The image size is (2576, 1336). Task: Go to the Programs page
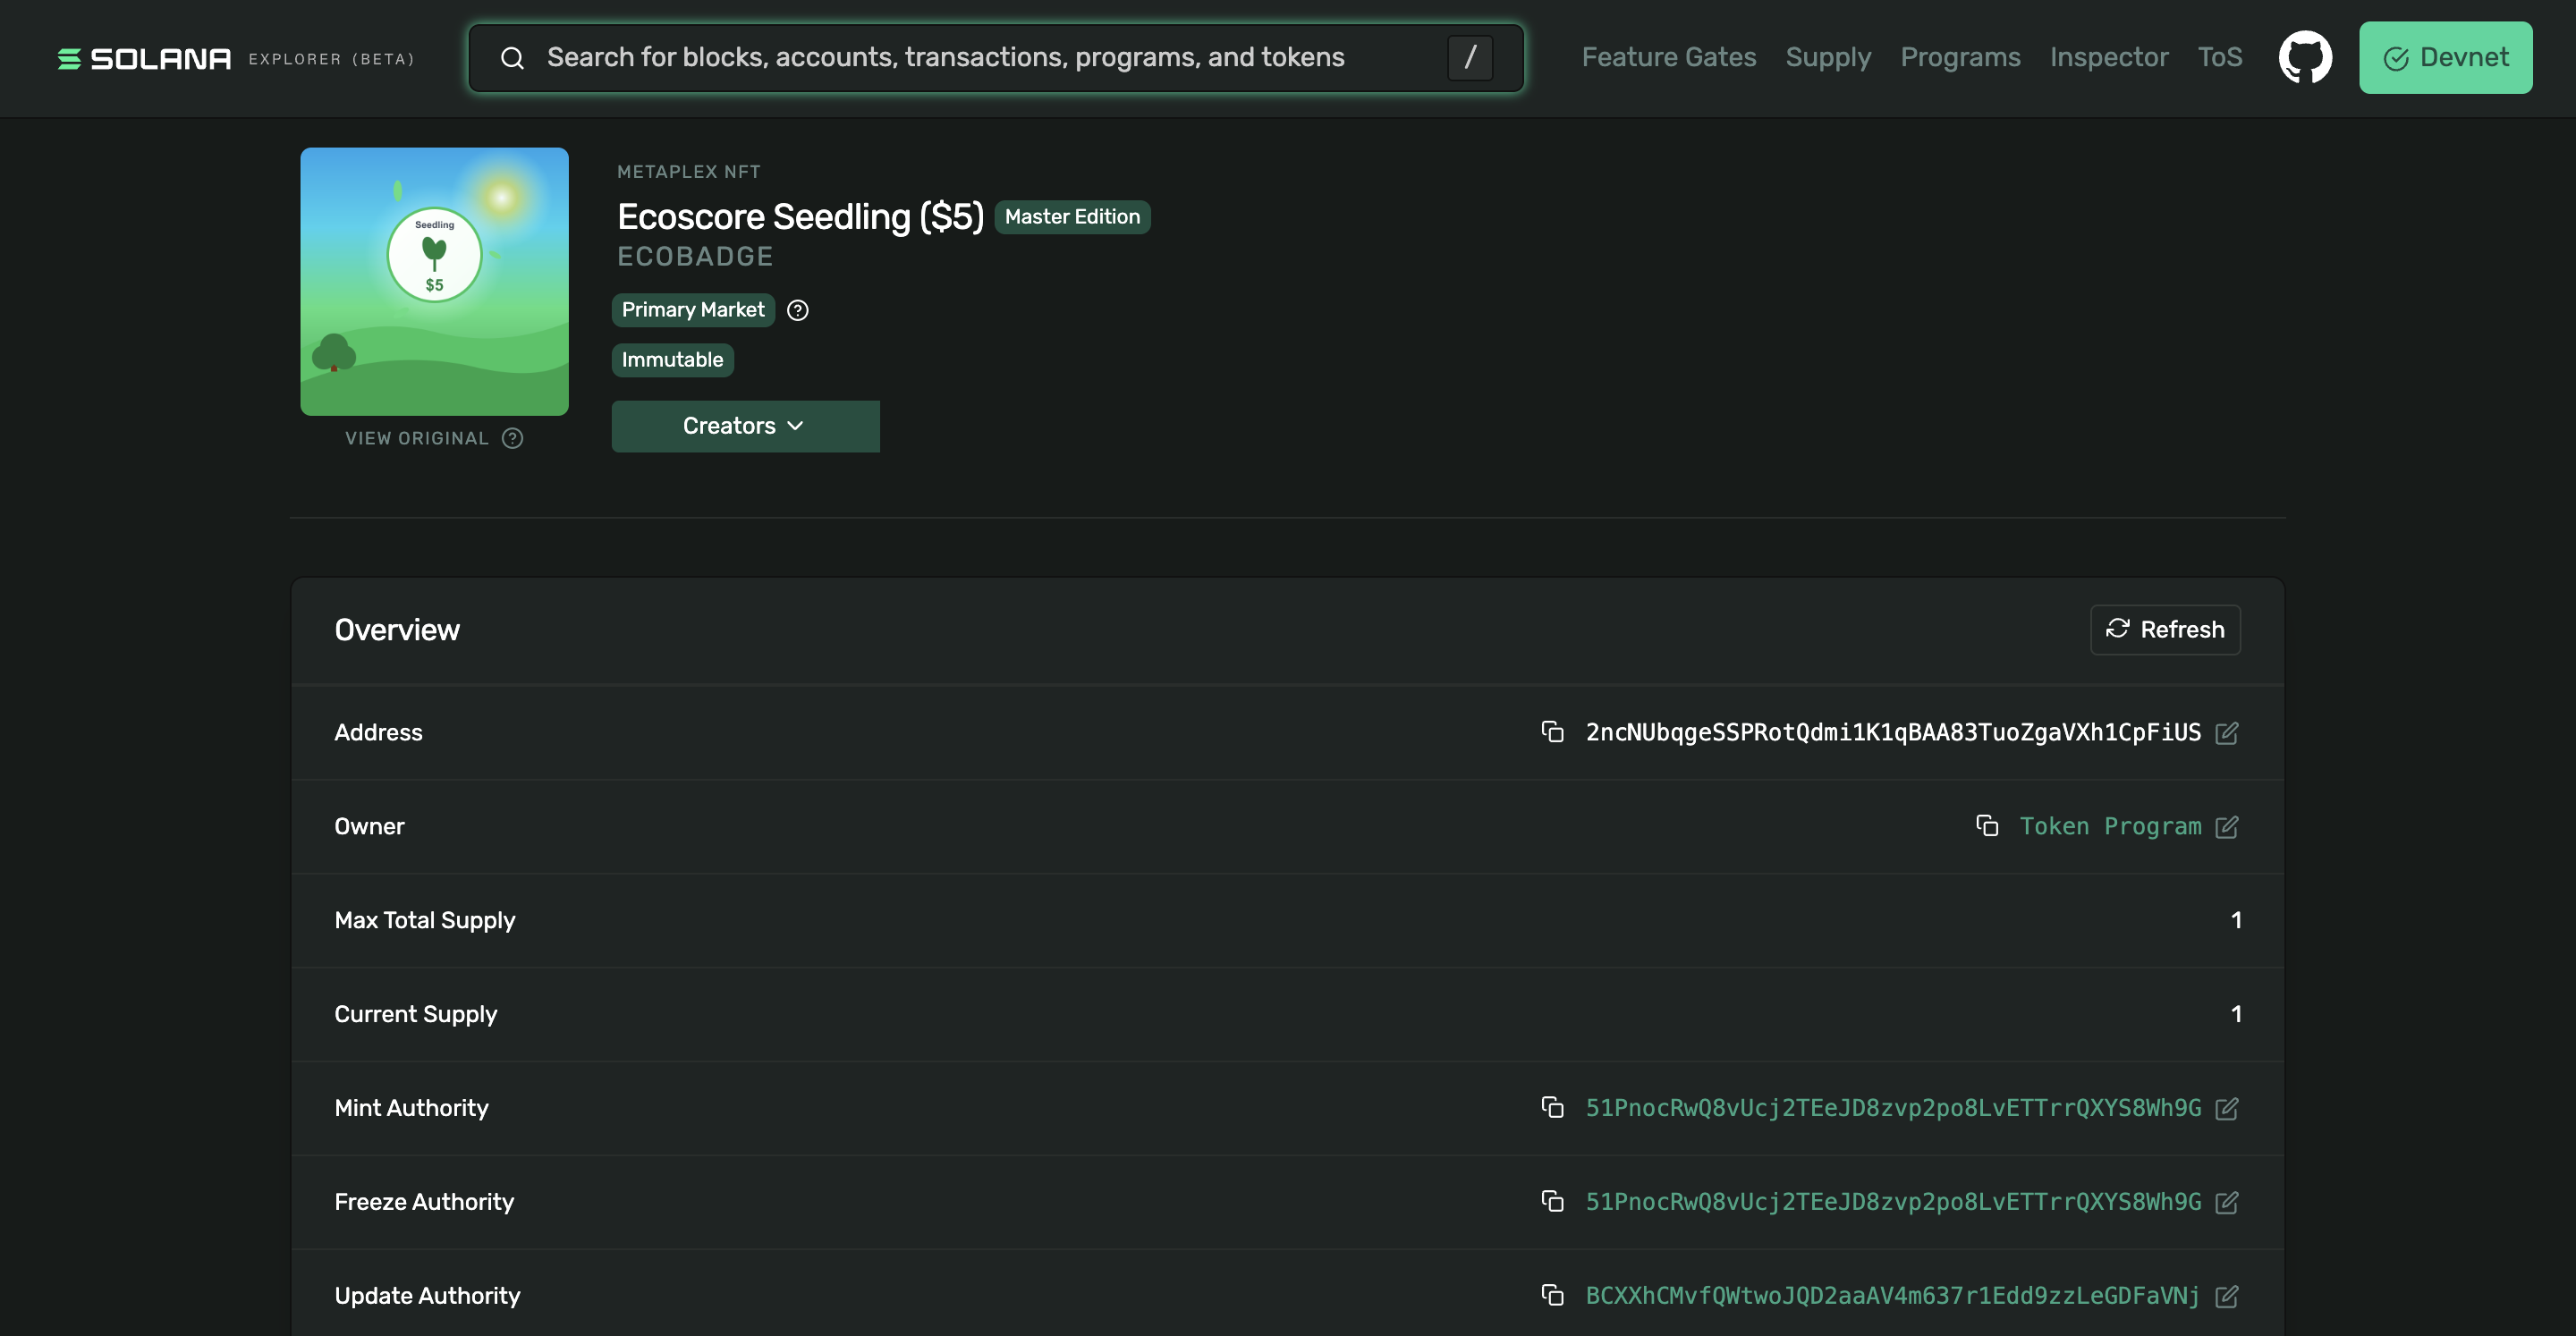[1960, 57]
